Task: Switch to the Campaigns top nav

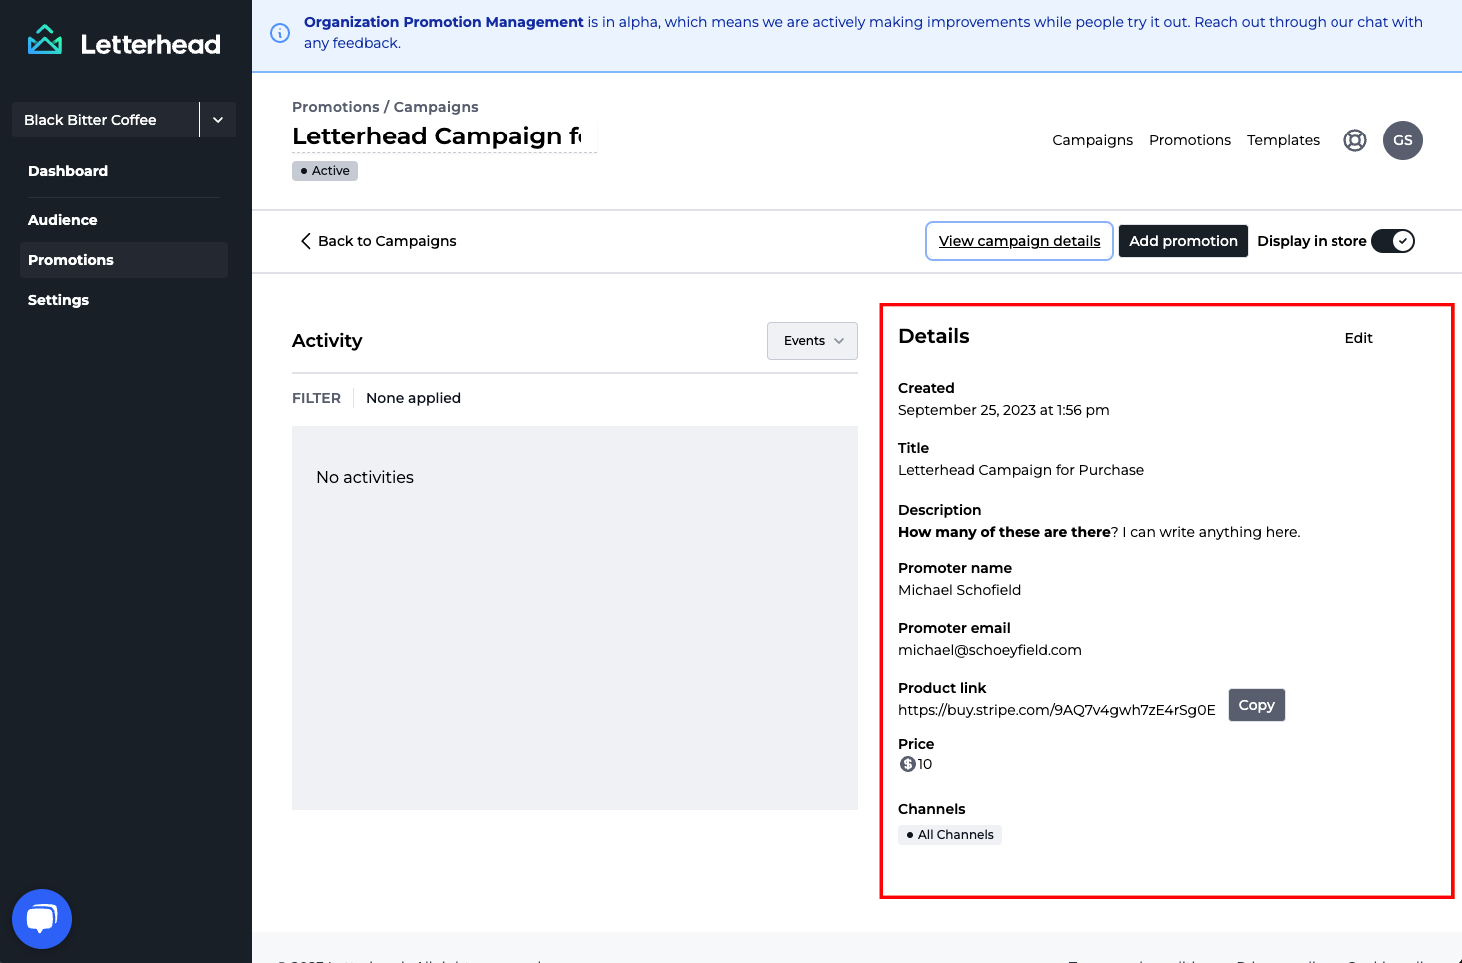Action: coord(1092,140)
